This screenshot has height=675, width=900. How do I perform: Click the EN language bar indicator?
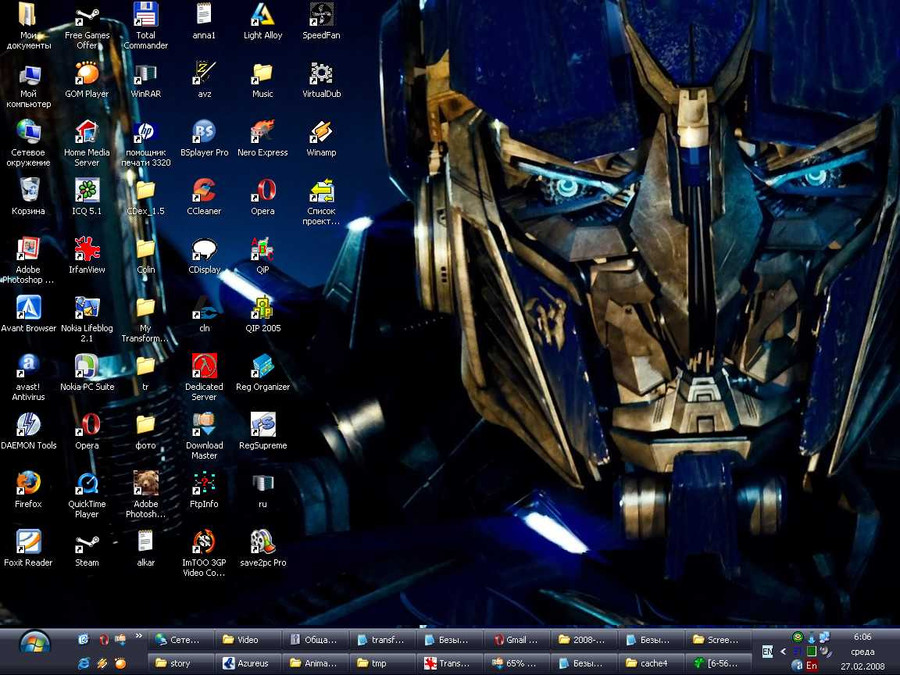click(767, 651)
